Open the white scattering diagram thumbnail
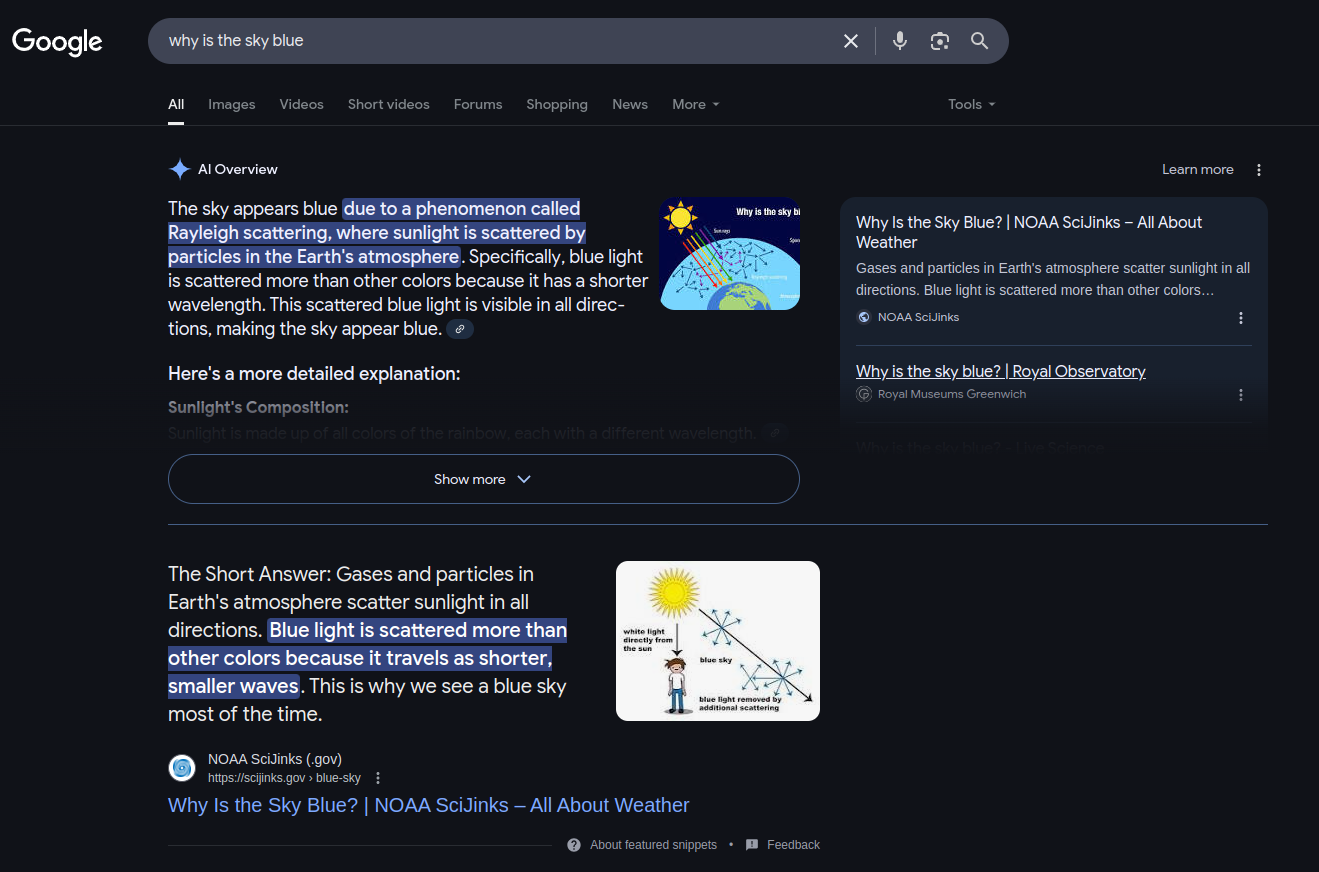Viewport: 1319px width, 872px height. (718, 641)
